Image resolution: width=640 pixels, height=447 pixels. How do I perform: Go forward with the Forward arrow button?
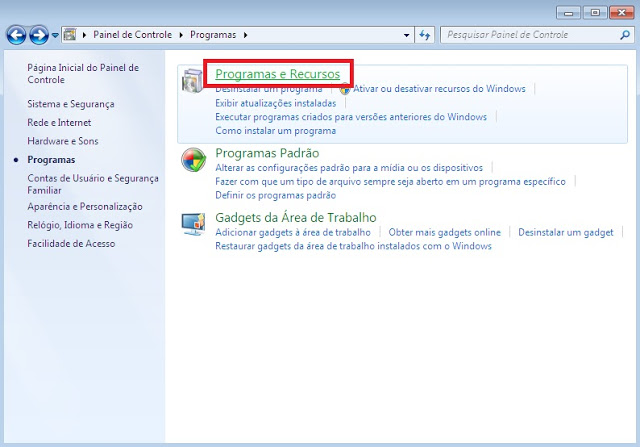(x=39, y=35)
